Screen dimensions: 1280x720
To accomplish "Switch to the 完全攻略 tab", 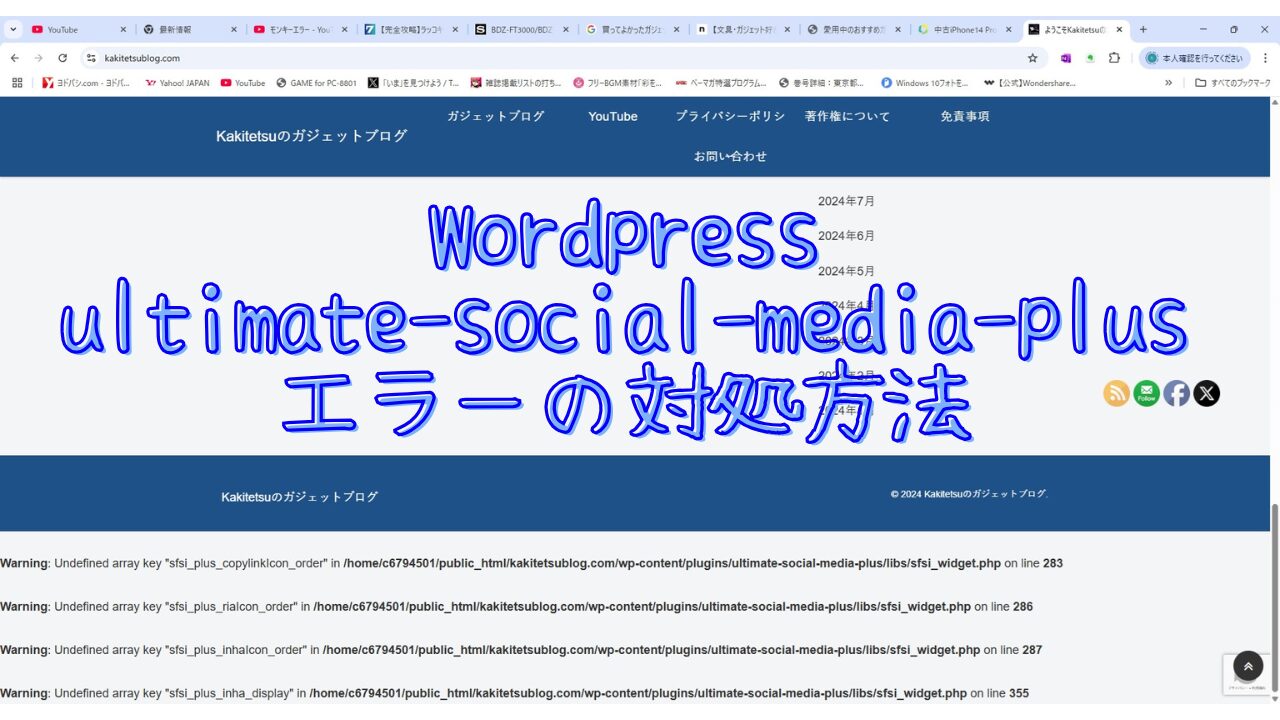I will (408, 30).
